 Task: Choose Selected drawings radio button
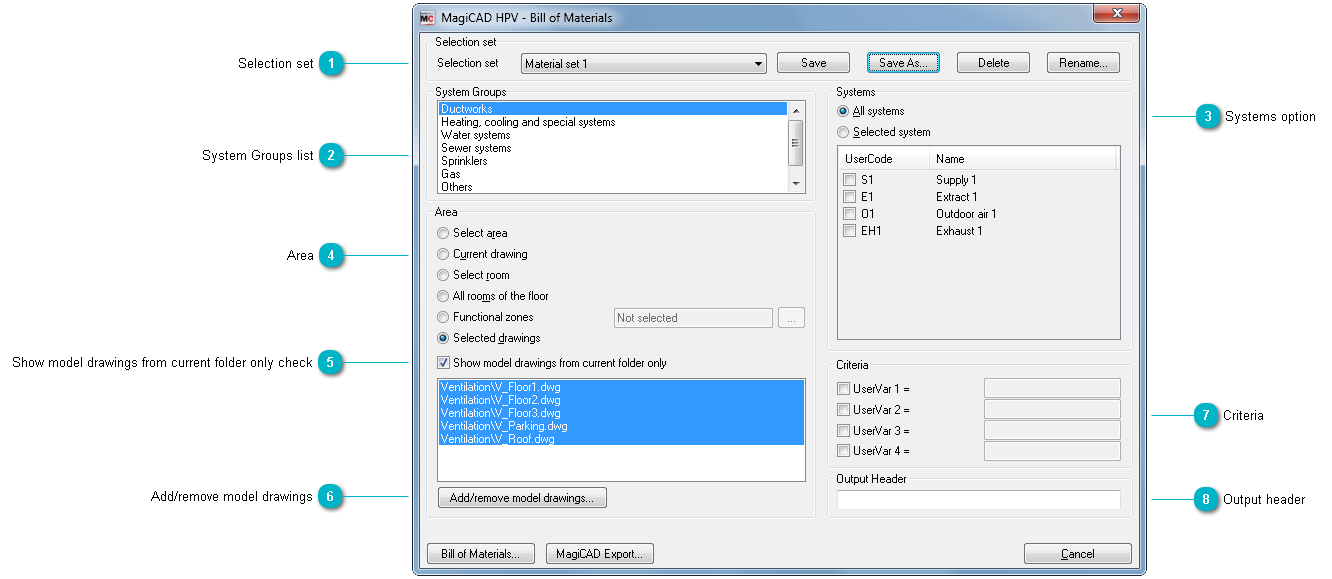click(443, 338)
